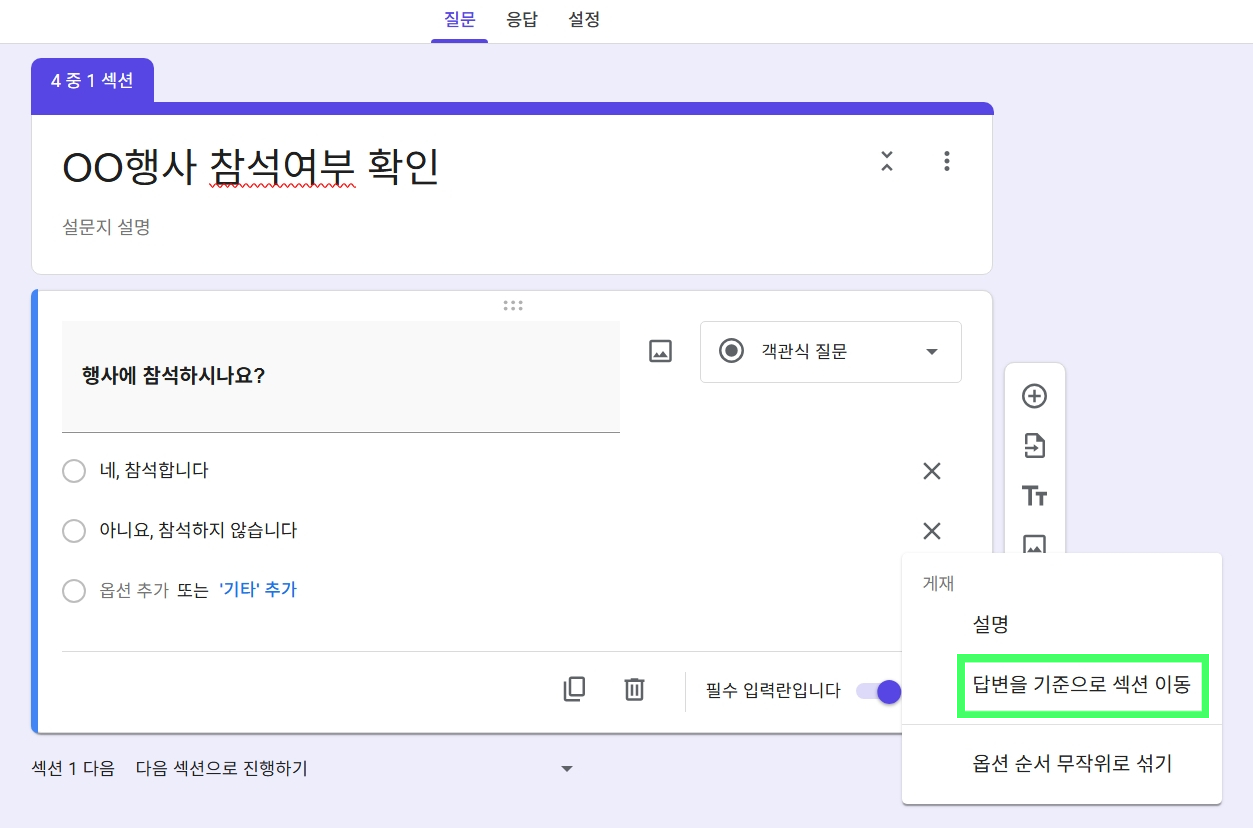Viewport: 1253px width, 828px height.
Task: Toggle the 필수 입력란입니다 required switch
Action: click(x=880, y=691)
